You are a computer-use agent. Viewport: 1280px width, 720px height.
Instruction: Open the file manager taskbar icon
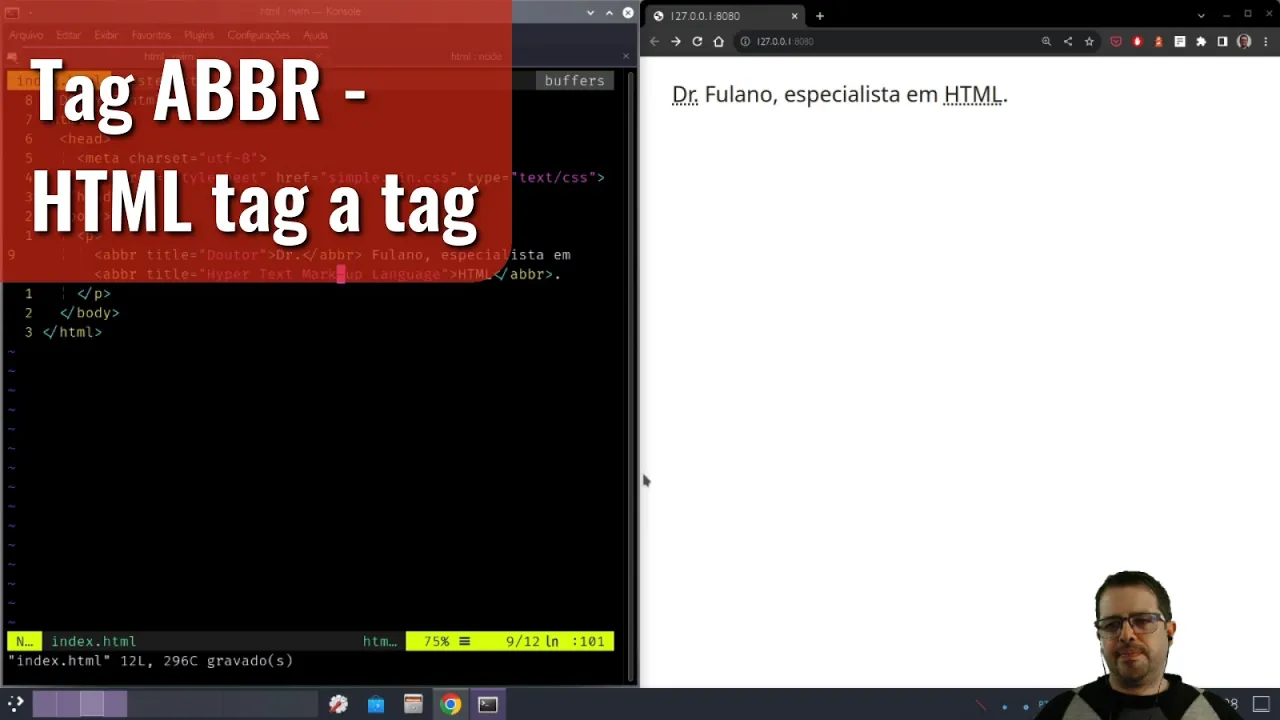pos(413,704)
